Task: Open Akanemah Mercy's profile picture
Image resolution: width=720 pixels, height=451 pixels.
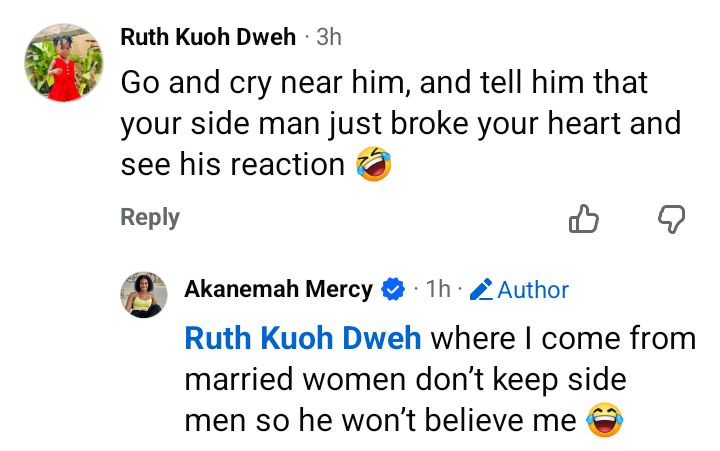Action: click(143, 295)
